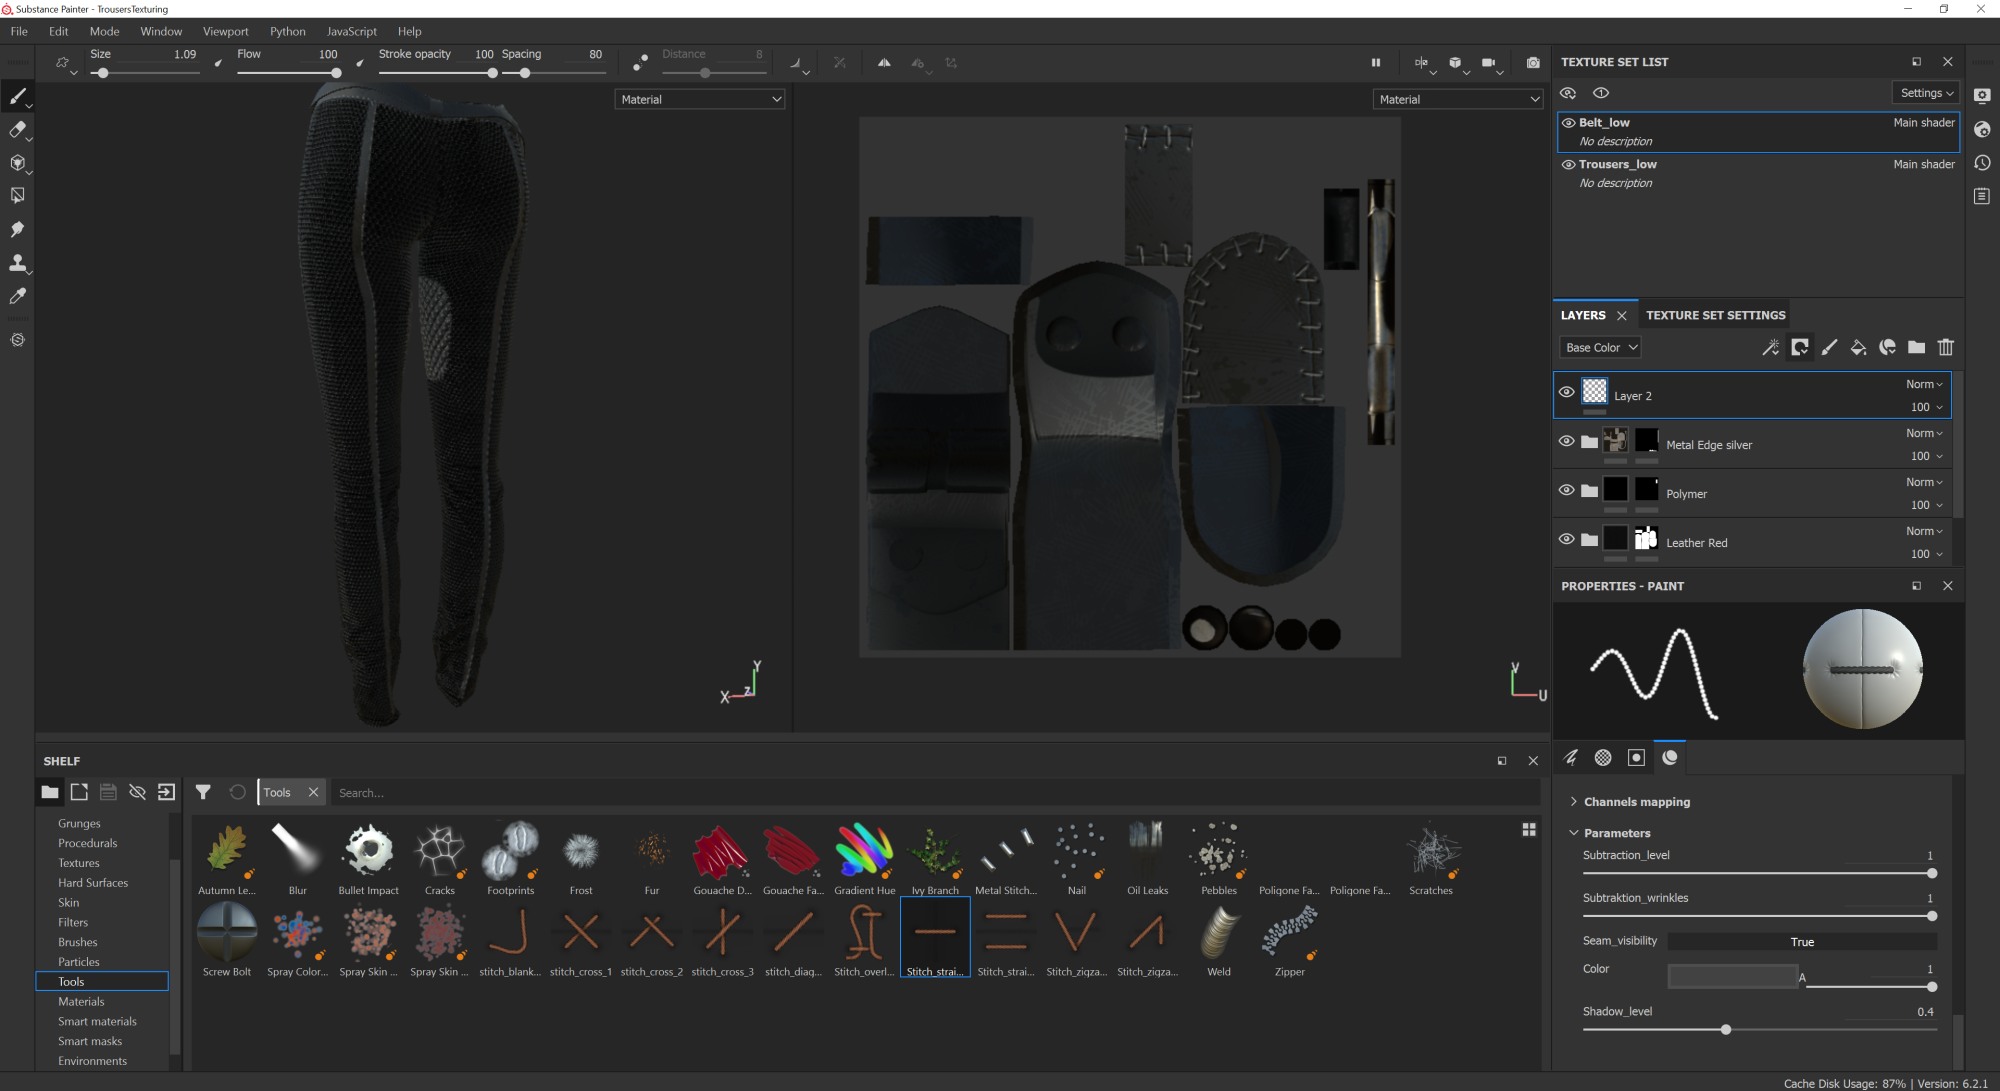The width and height of the screenshot is (2000, 1091).
Task: Open the 3D viewport Material dropdown
Action: [x=700, y=99]
